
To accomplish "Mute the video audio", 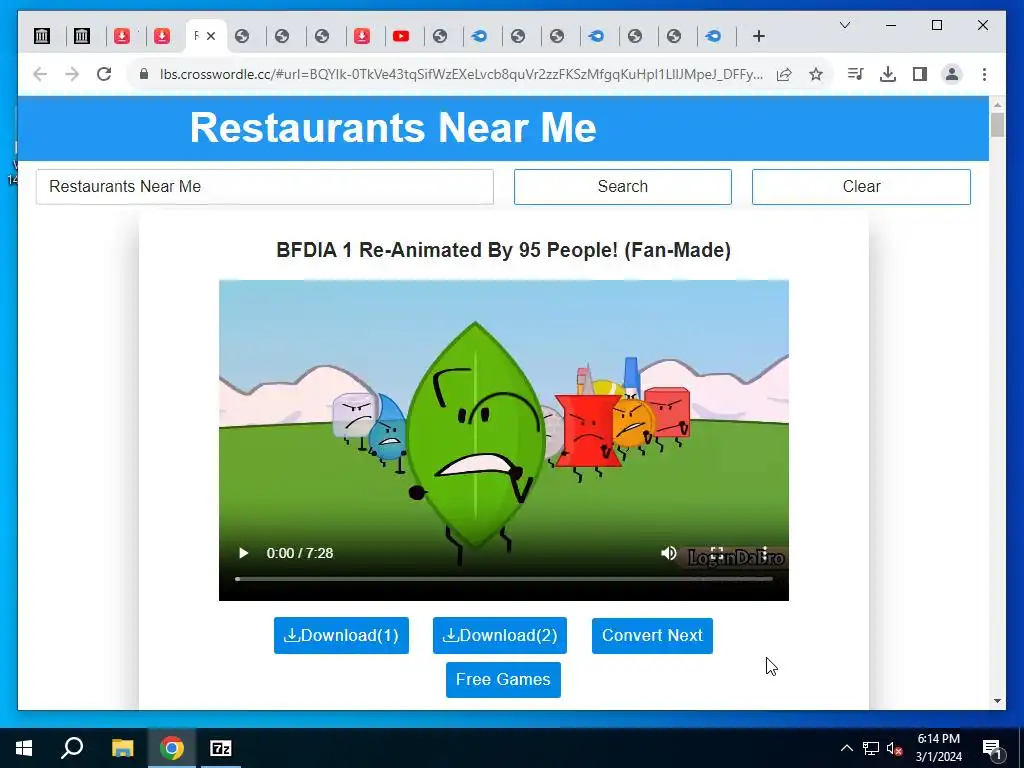I will 668,553.
